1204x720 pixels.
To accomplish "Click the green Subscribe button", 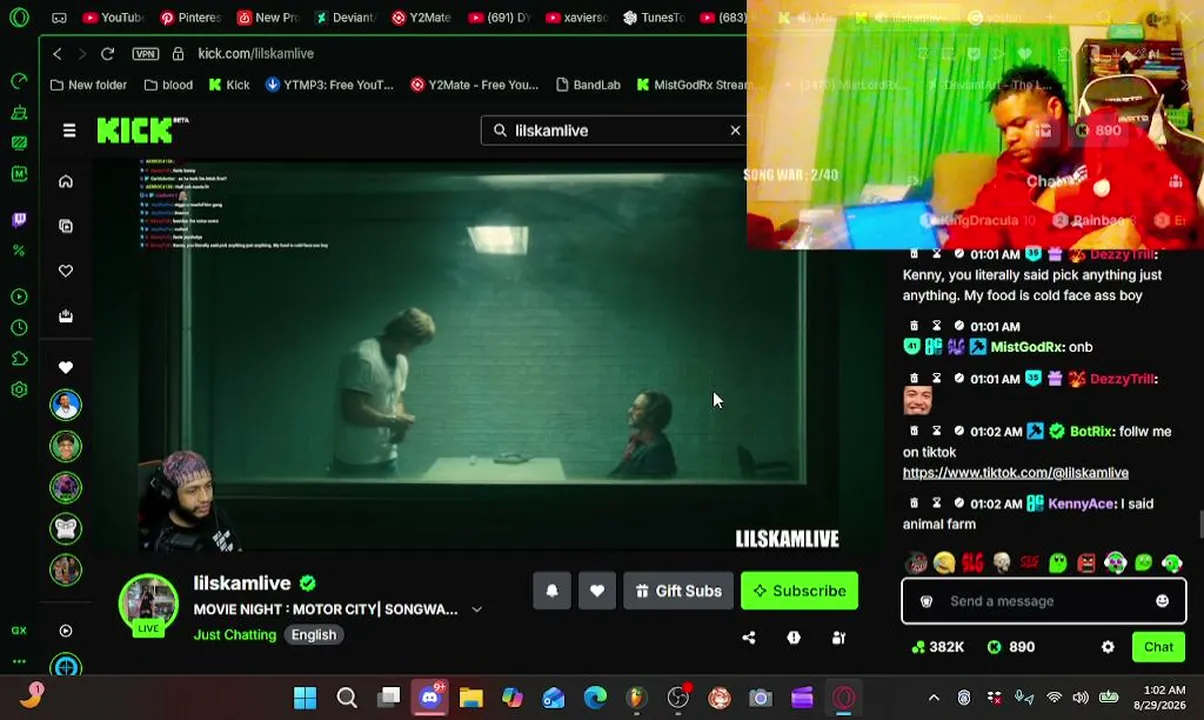I will (799, 591).
